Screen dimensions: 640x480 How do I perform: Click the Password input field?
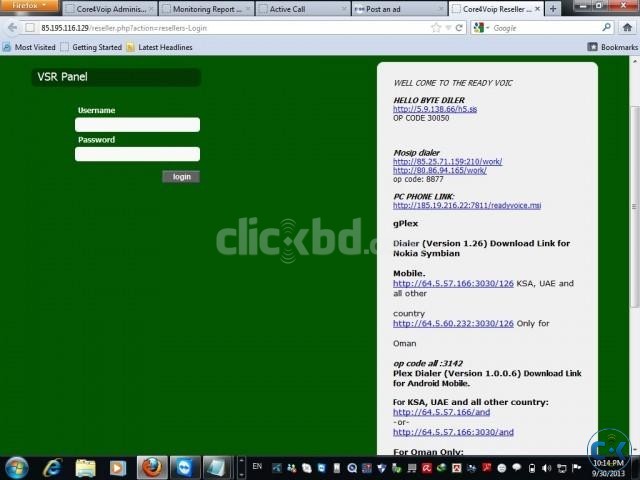tap(138, 154)
